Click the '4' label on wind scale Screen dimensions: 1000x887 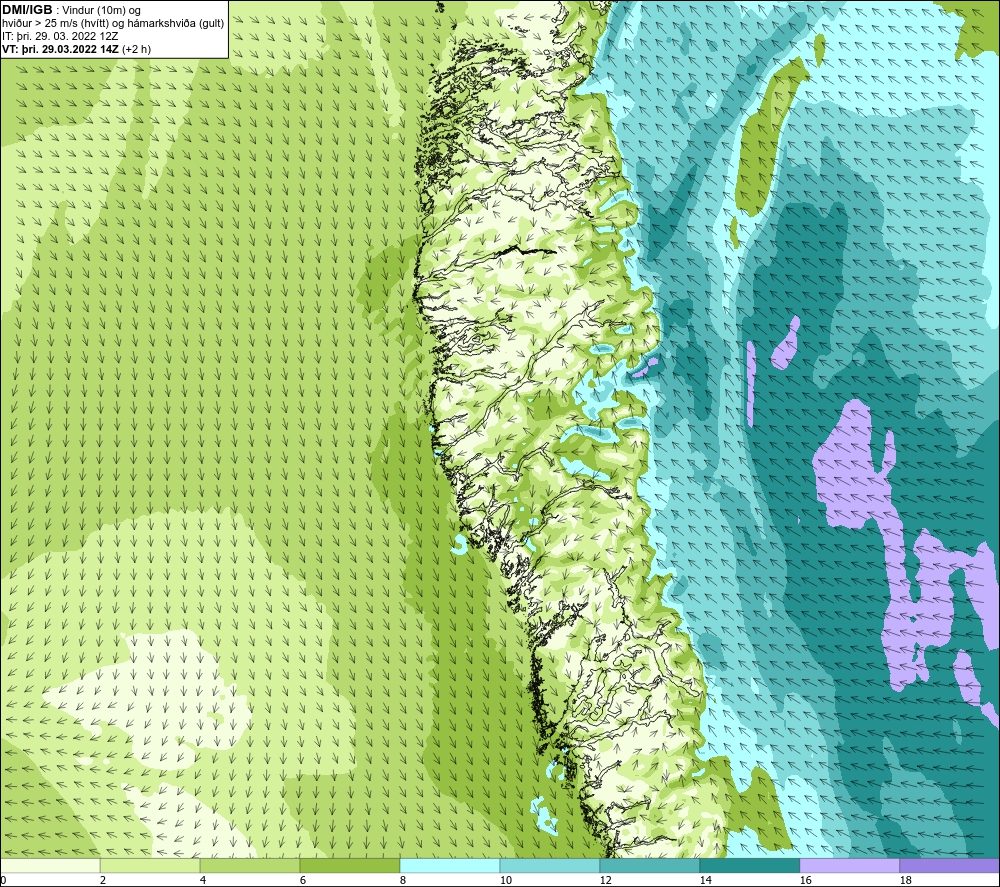point(203,881)
